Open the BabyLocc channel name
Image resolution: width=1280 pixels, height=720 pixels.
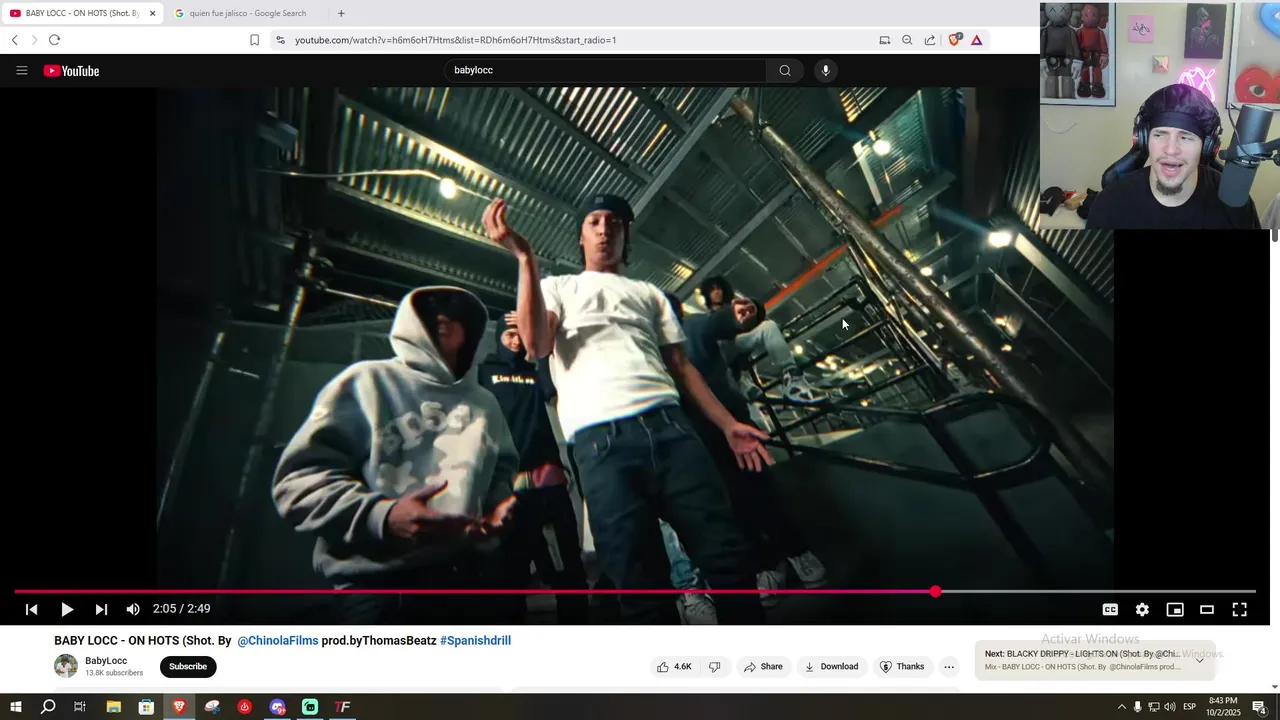click(x=106, y=661)
